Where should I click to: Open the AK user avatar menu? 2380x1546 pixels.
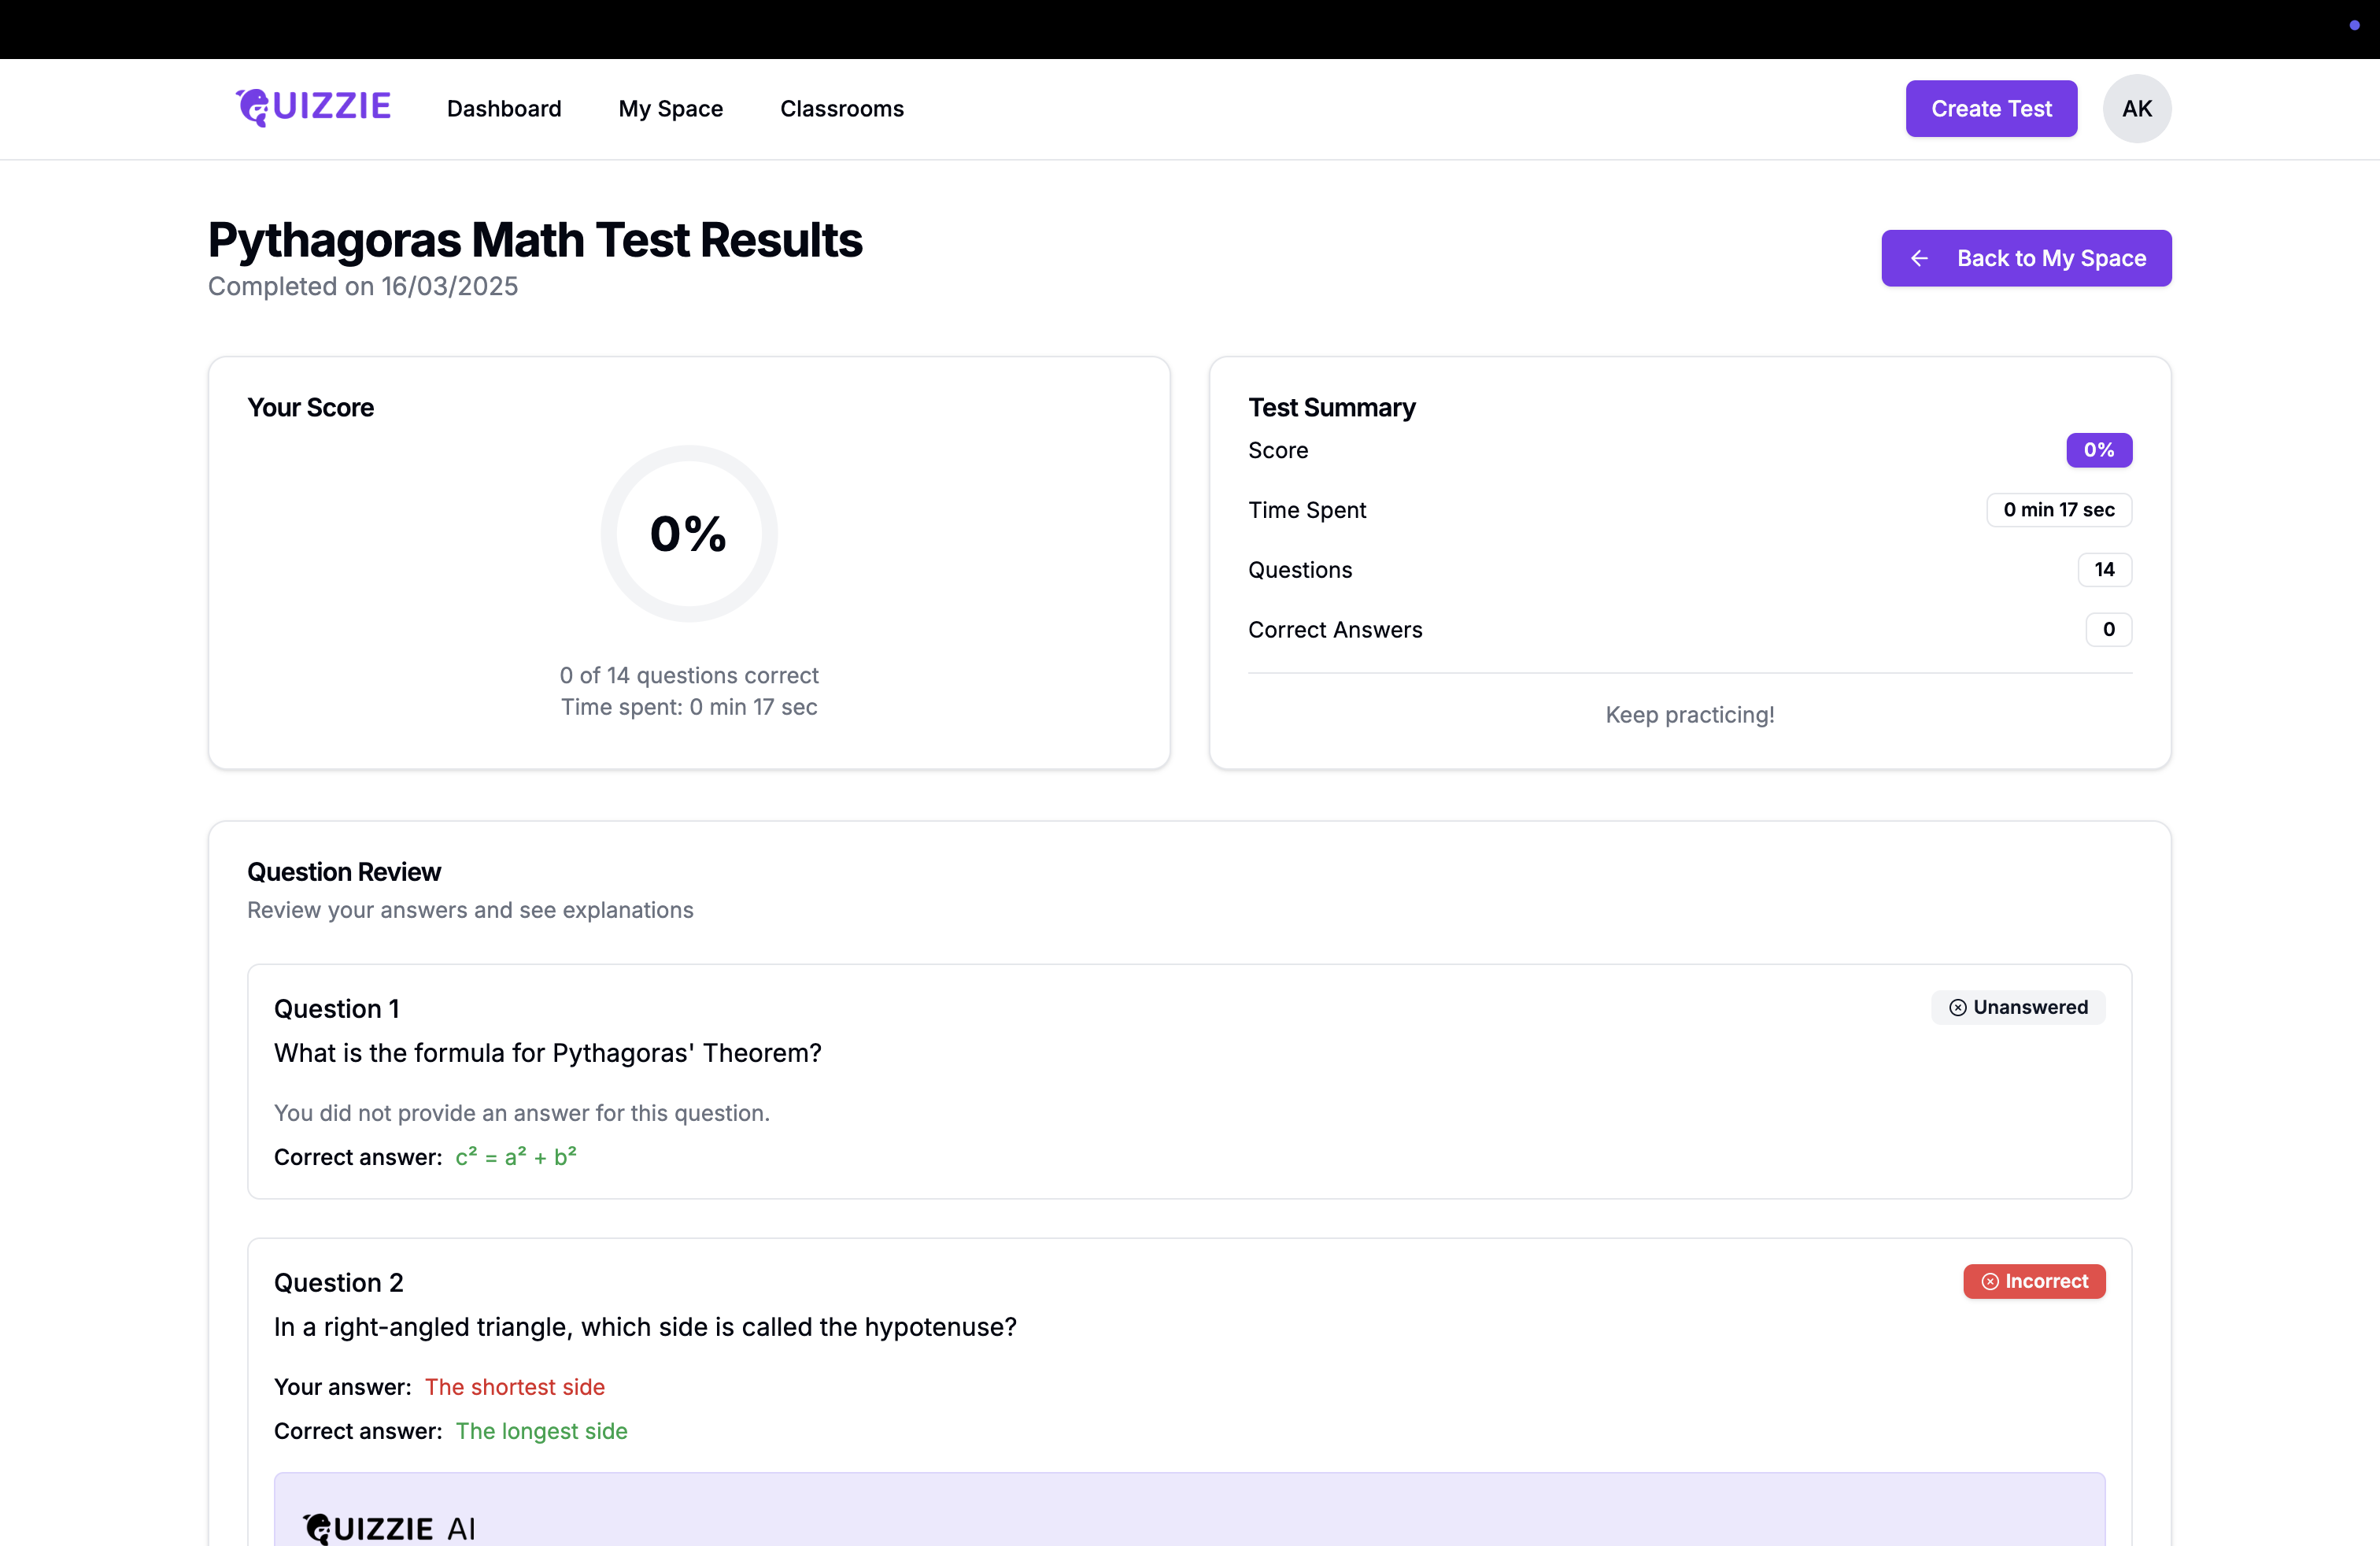(x=2136, y=108)
